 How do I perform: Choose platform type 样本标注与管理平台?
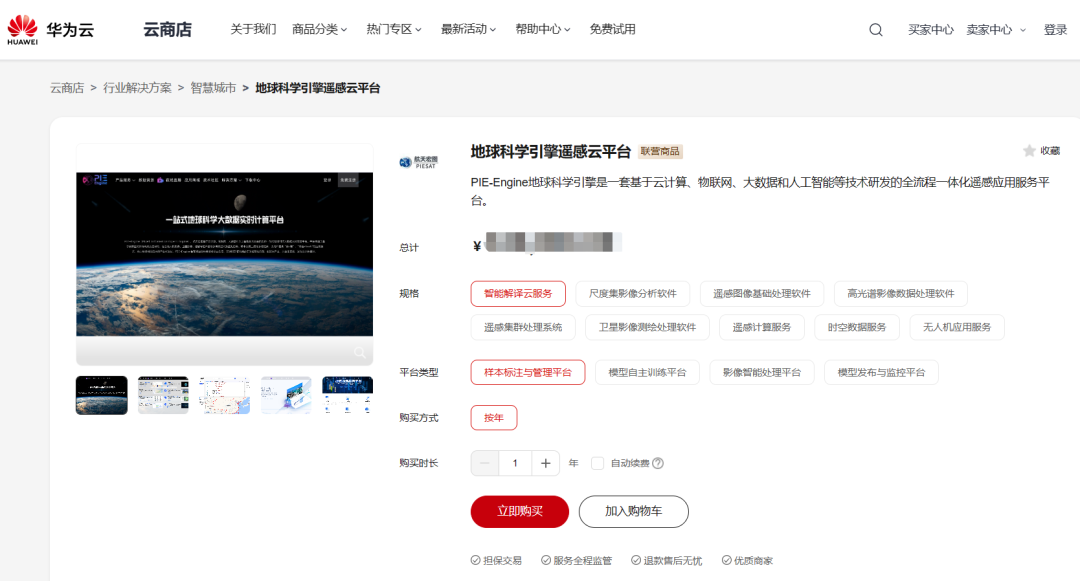(528, 372)
